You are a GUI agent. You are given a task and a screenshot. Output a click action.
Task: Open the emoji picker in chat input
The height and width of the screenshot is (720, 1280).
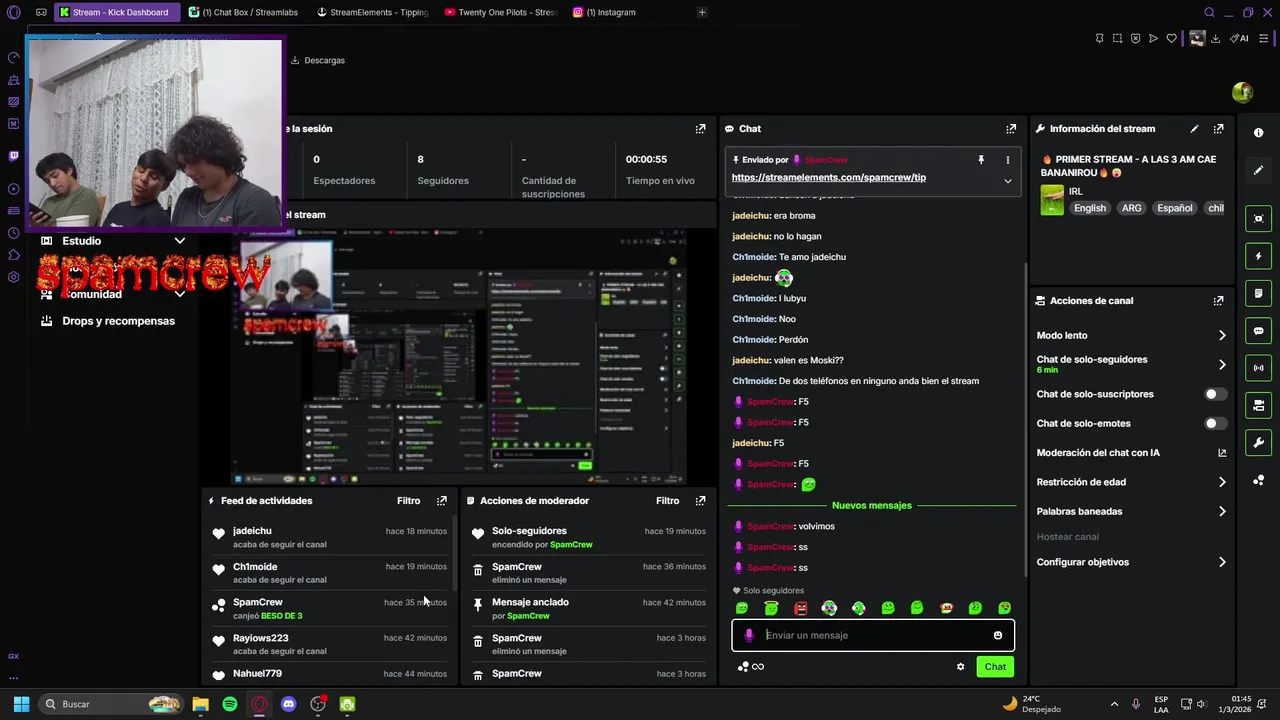(998, 635)
